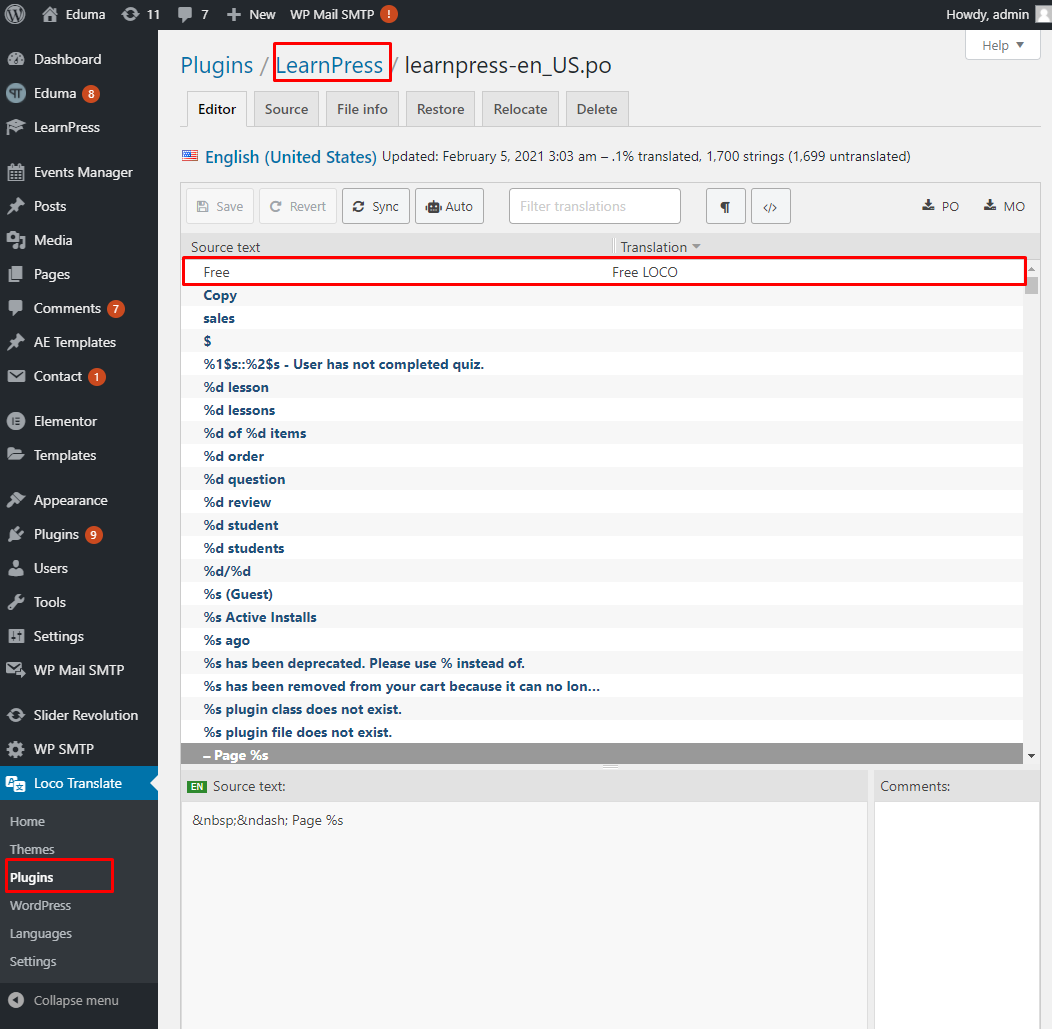Viewport: 1052px width, 1029px height.
Task: Download the PO file
Action: point(939,206)
